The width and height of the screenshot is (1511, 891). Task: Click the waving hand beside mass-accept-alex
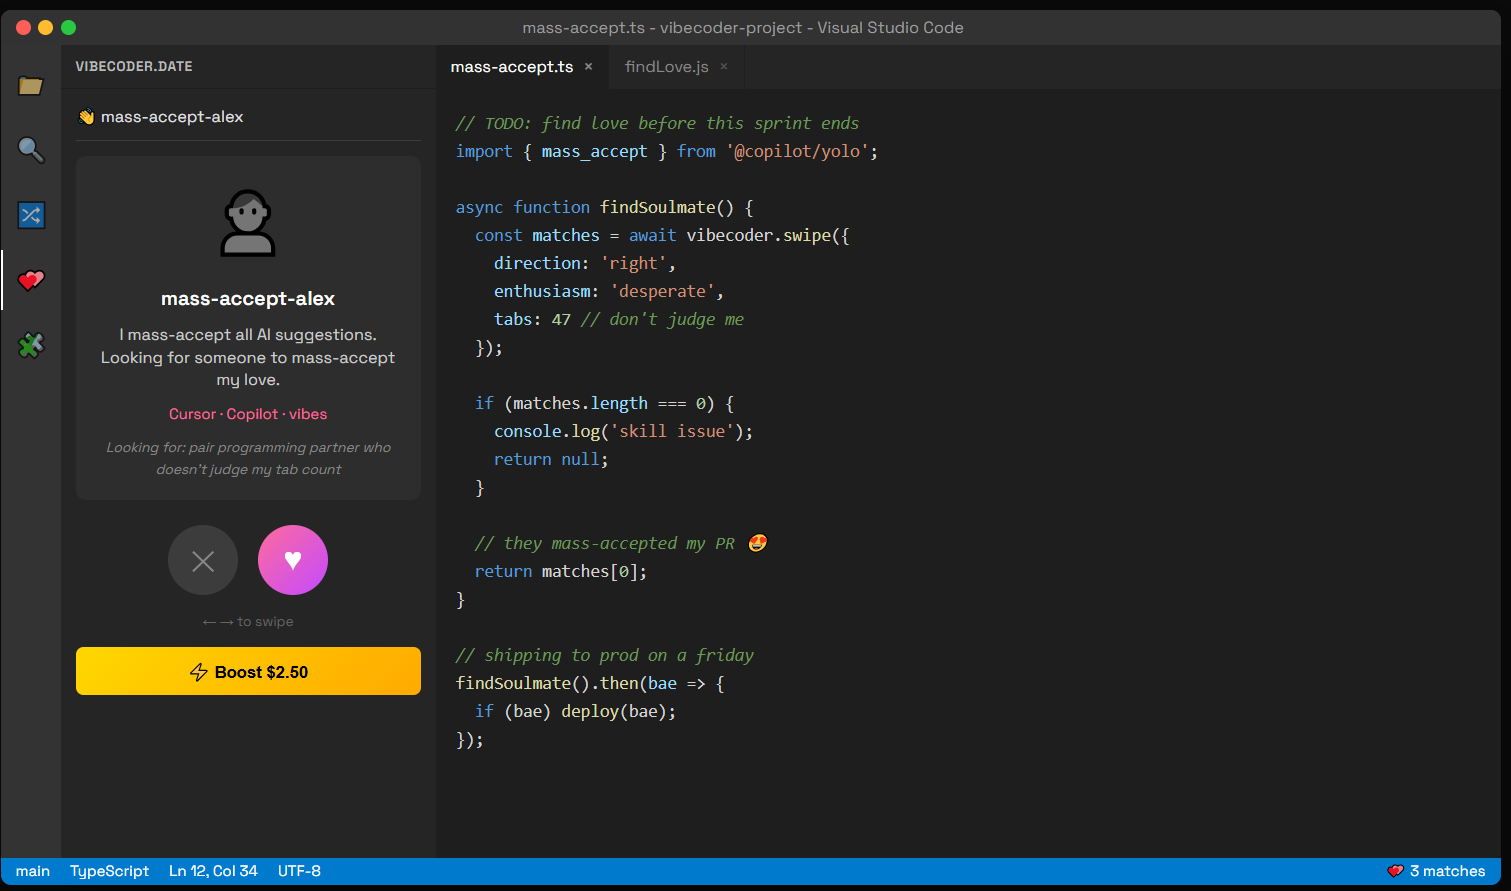[86, 116]
